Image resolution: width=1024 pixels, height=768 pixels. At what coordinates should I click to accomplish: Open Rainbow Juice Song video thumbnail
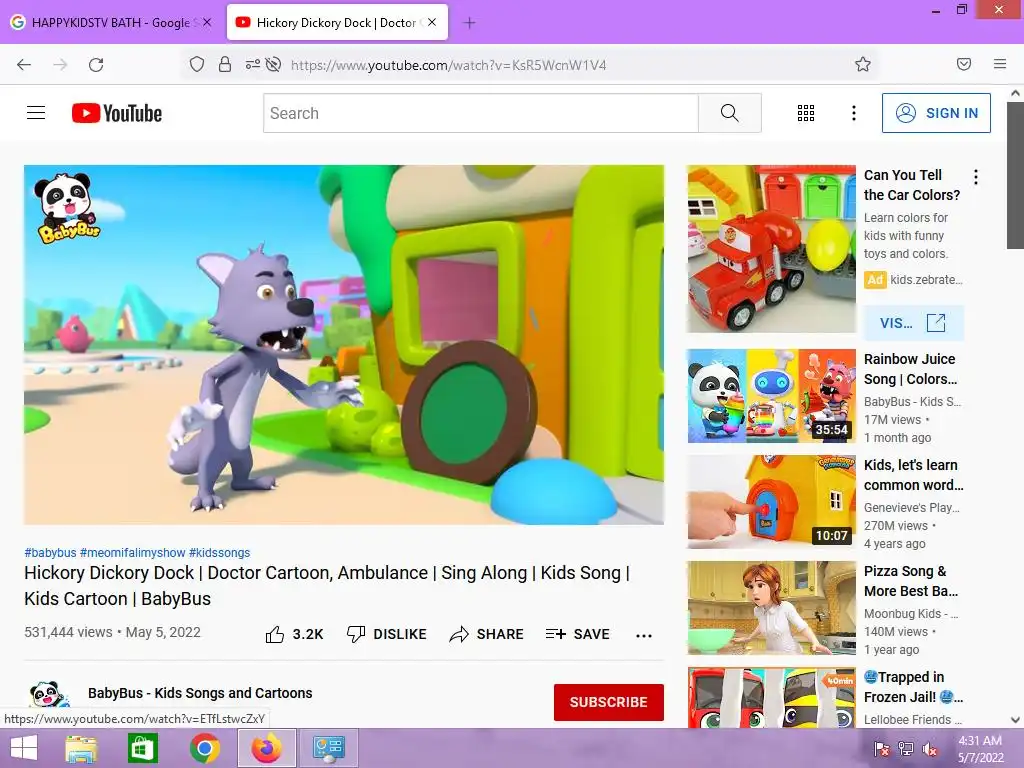[x=771, y=396]
